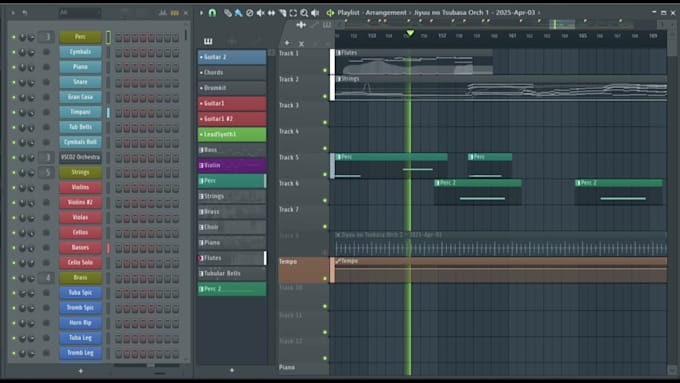
Task: Mute the Strings channel via its green LED
Action: pos(14,173)
